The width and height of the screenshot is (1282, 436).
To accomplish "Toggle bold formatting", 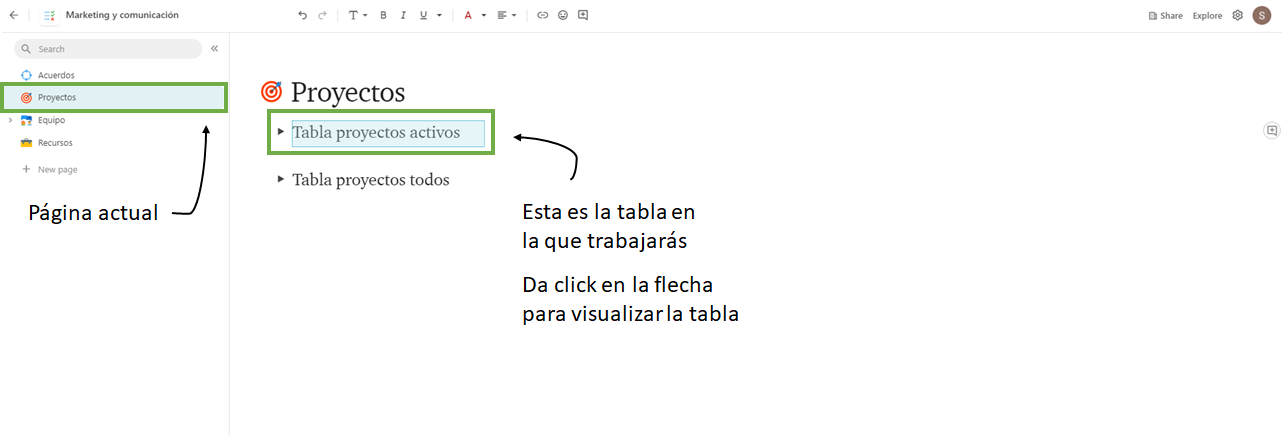I will 383,15.
